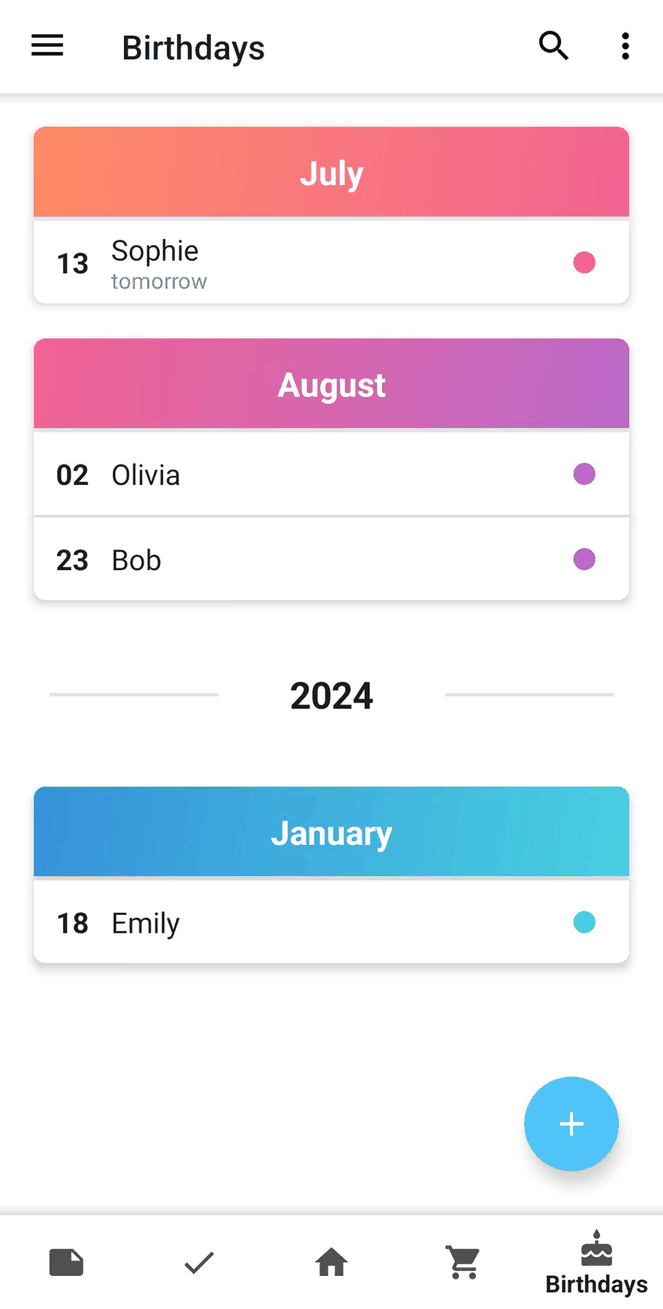The width and height of the screenshot is (663, 1309).
Task: Select the 2024 year divider
Action: tap(331, 695)
